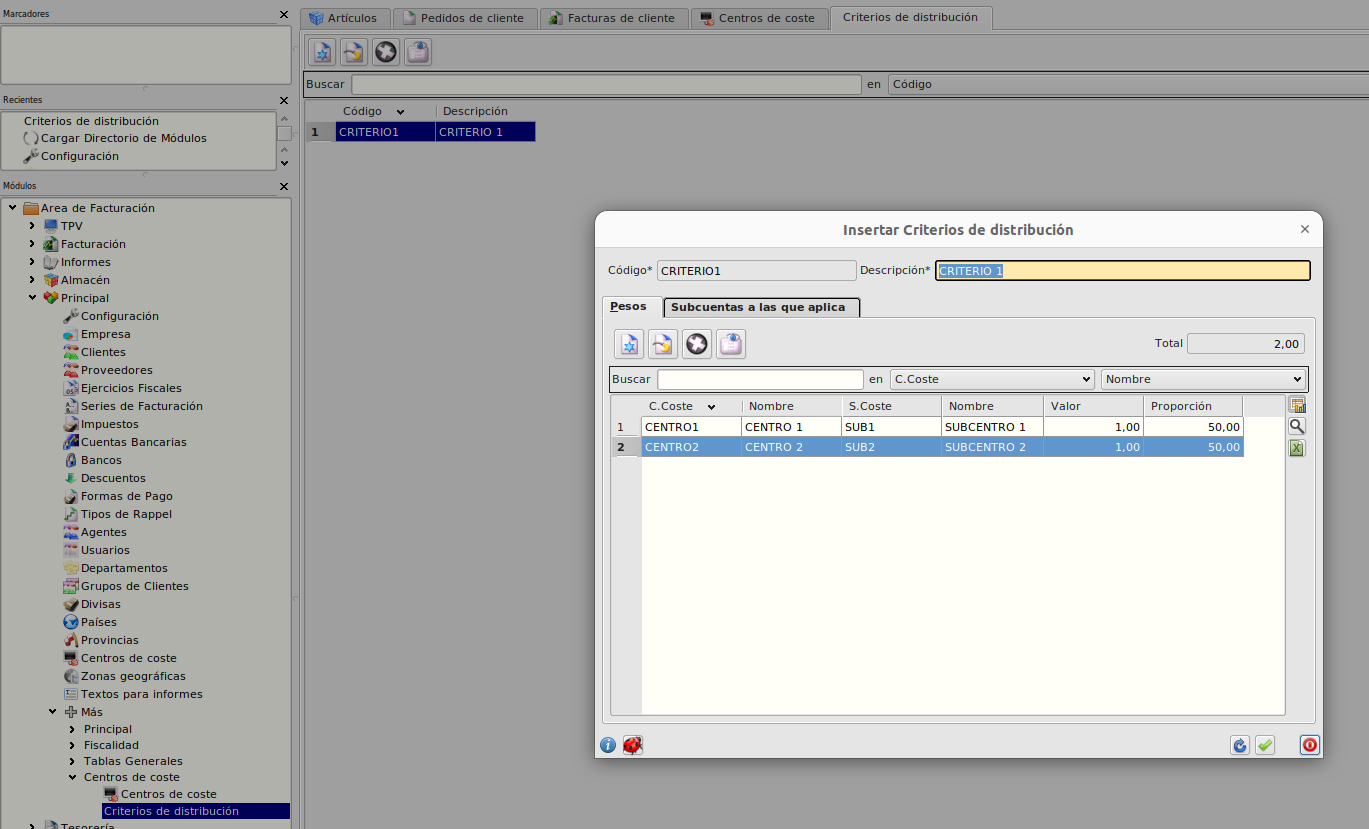The width and height of the screenshot is (1369, 829).
Task: Switch to the Centros de coste tab
Action: [x=759, y=18]
